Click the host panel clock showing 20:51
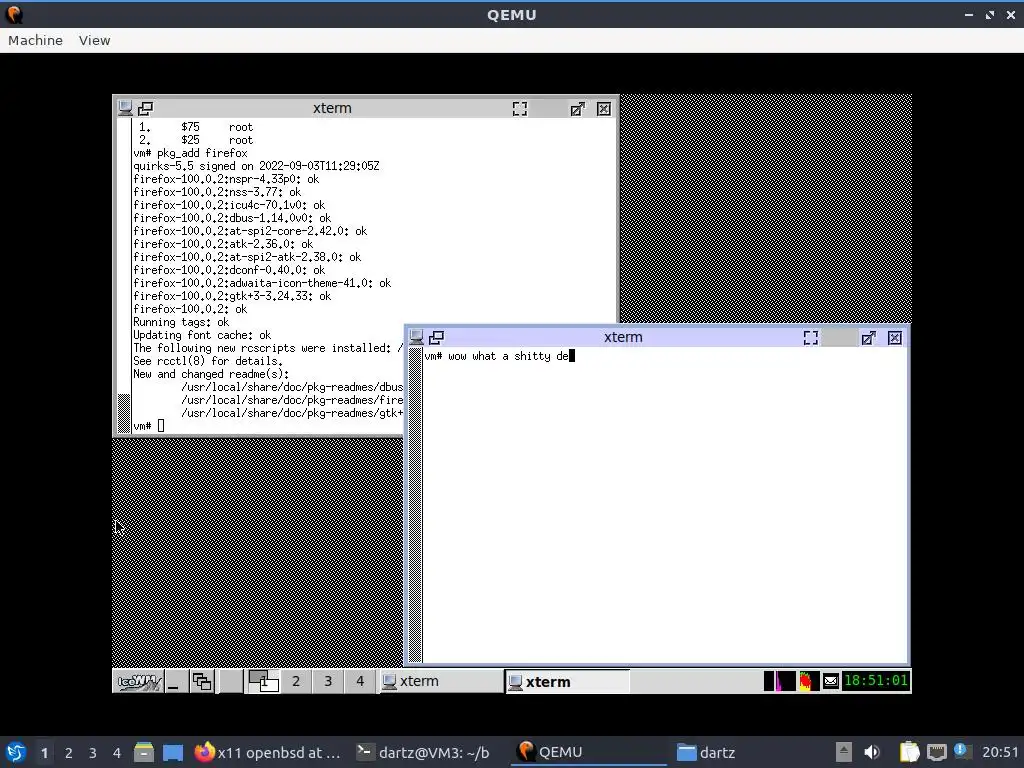Screen dimensions: 1024x768 1000,752
